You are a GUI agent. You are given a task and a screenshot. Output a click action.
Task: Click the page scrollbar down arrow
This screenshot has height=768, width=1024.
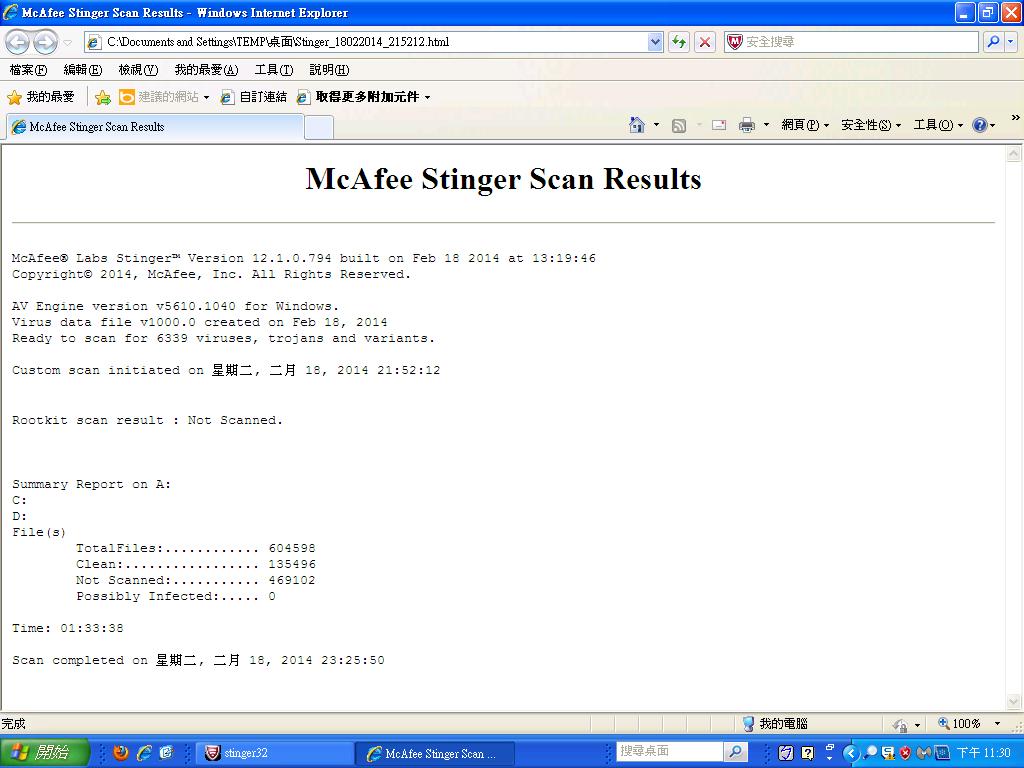pos(1014,702)
